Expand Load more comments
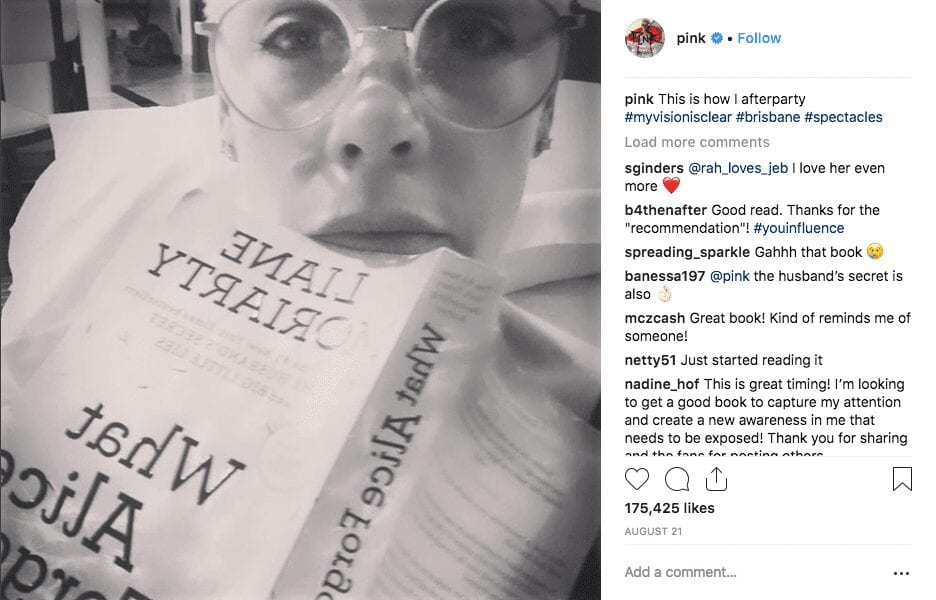The image size is (936, 600). [x=697, y=142]
